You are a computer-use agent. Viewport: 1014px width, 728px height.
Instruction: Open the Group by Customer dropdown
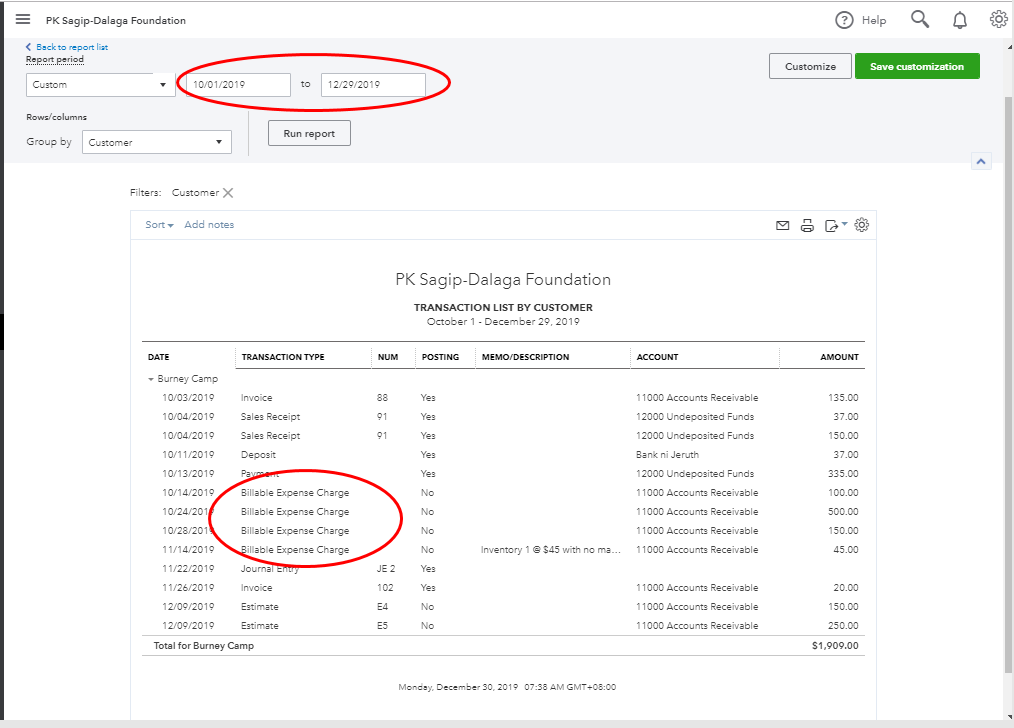pyautogui.click(x=156, y=142)
